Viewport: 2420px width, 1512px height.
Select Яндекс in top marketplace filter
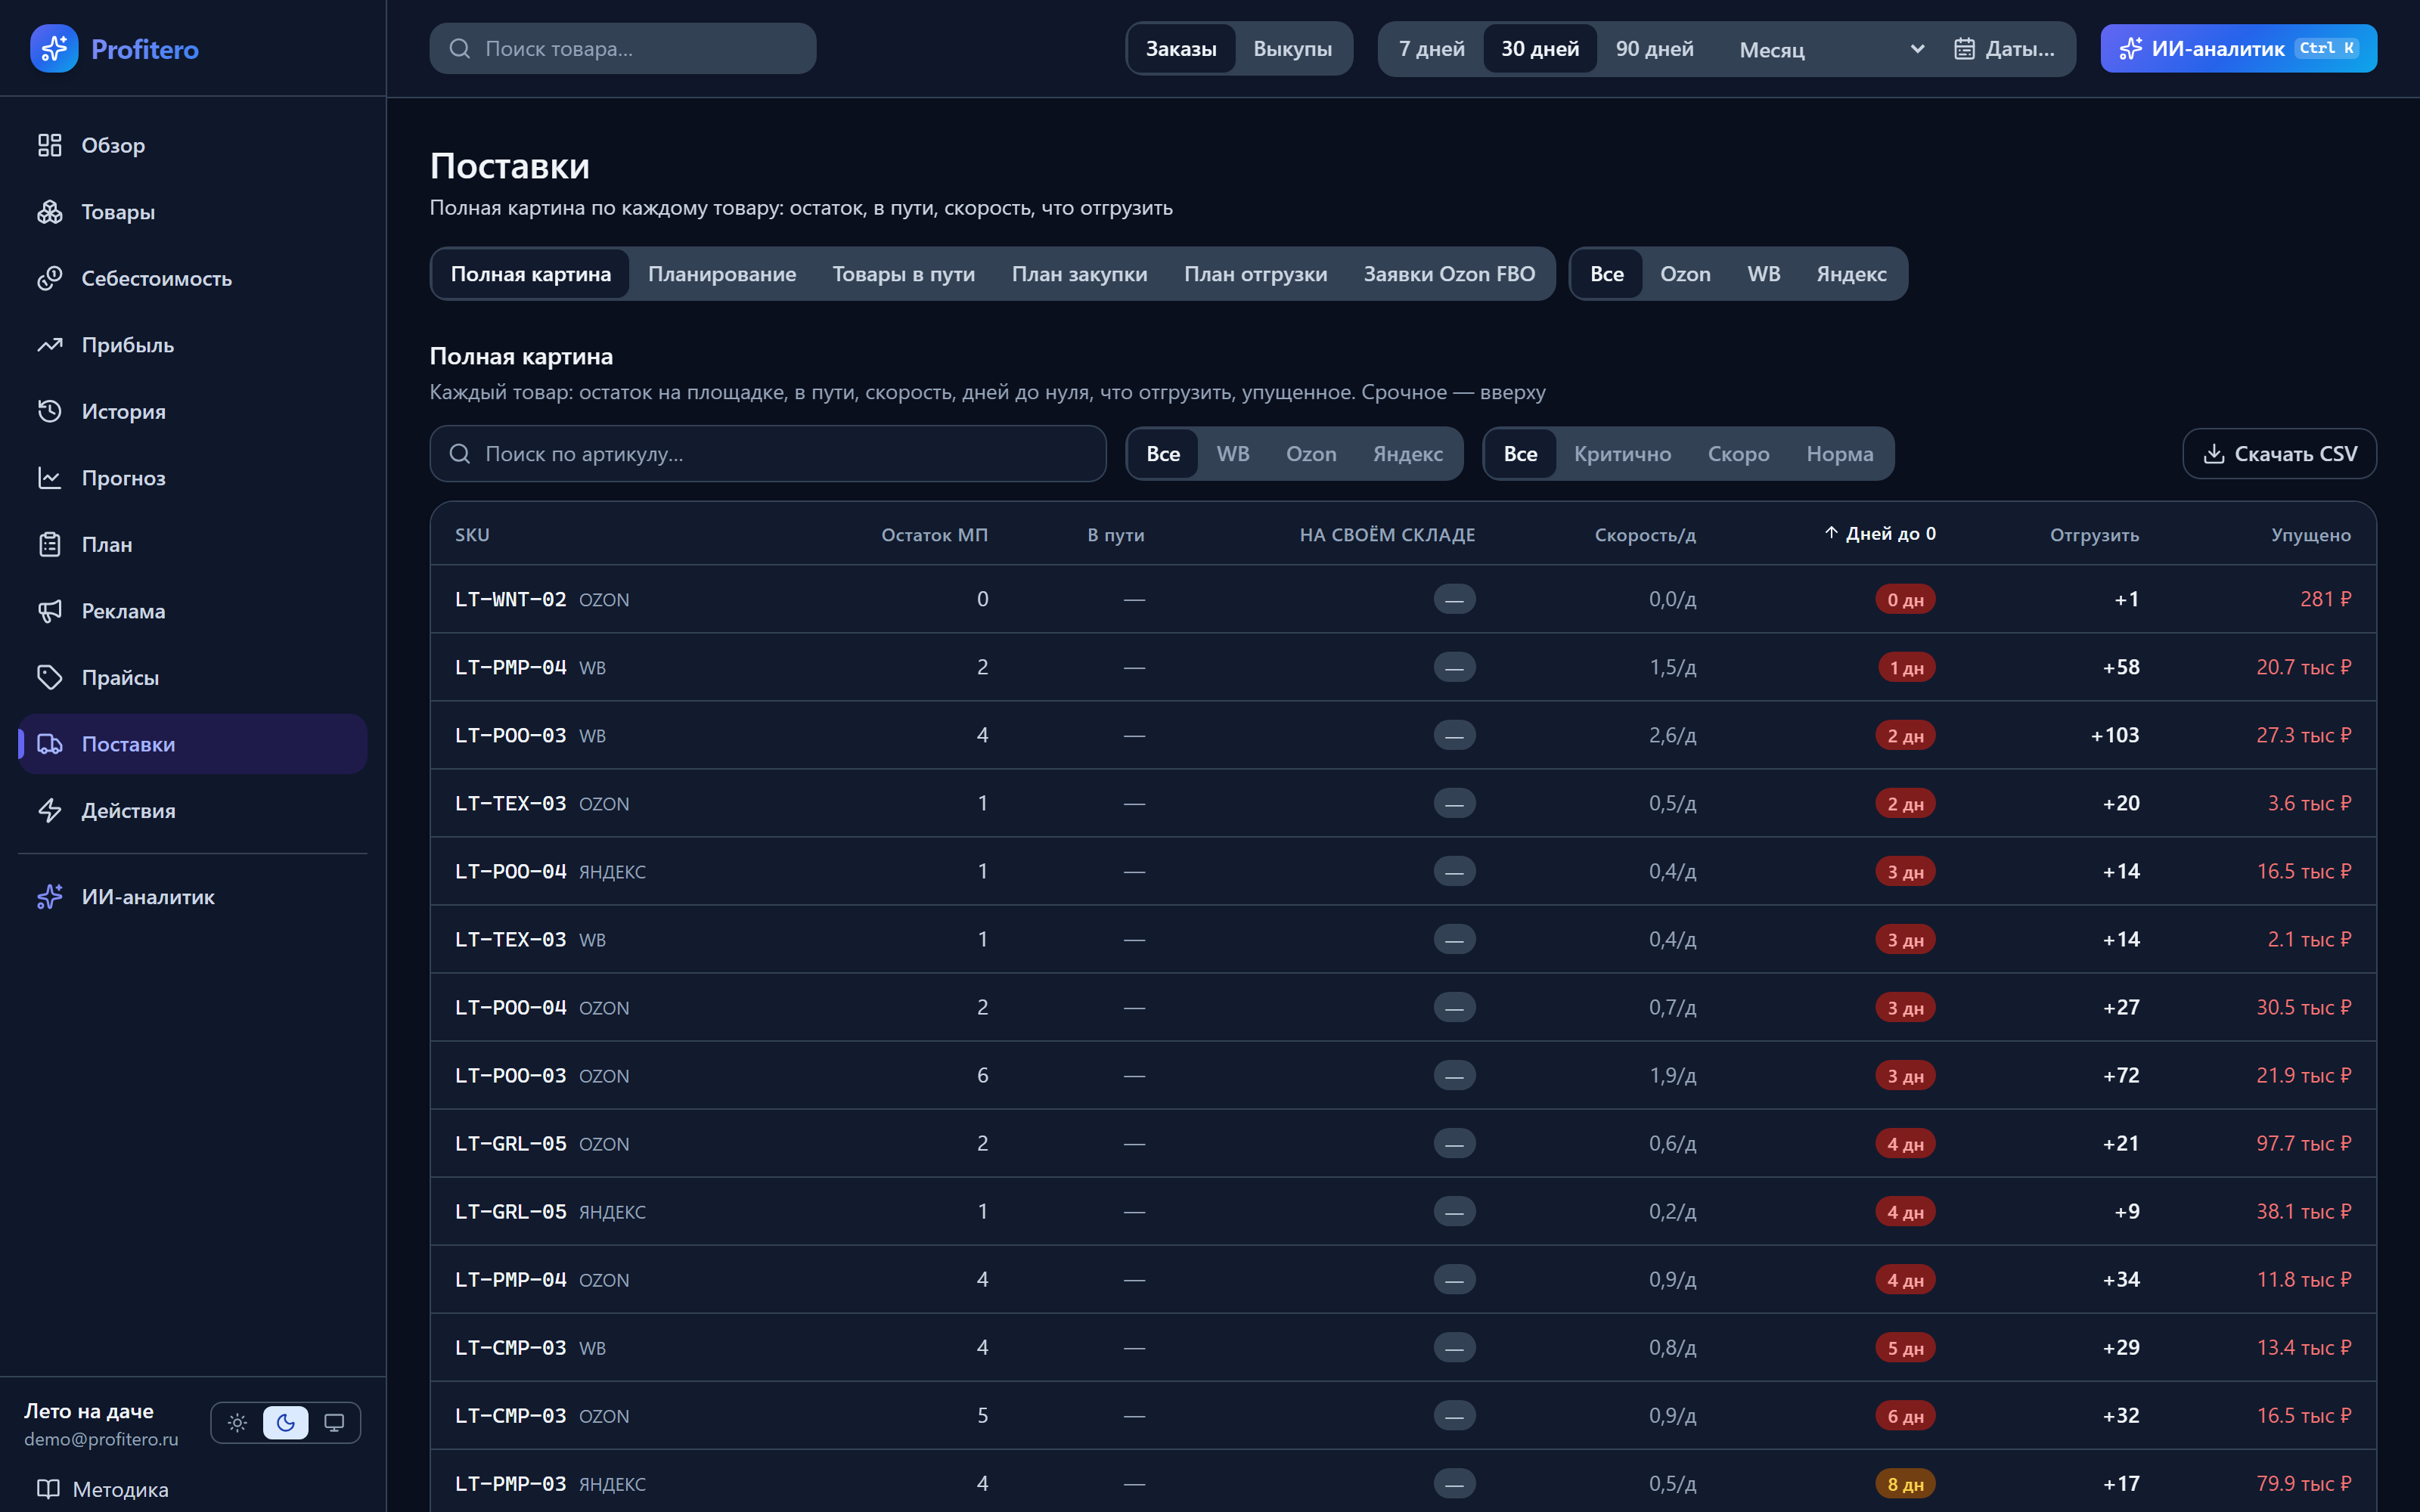1851,274
